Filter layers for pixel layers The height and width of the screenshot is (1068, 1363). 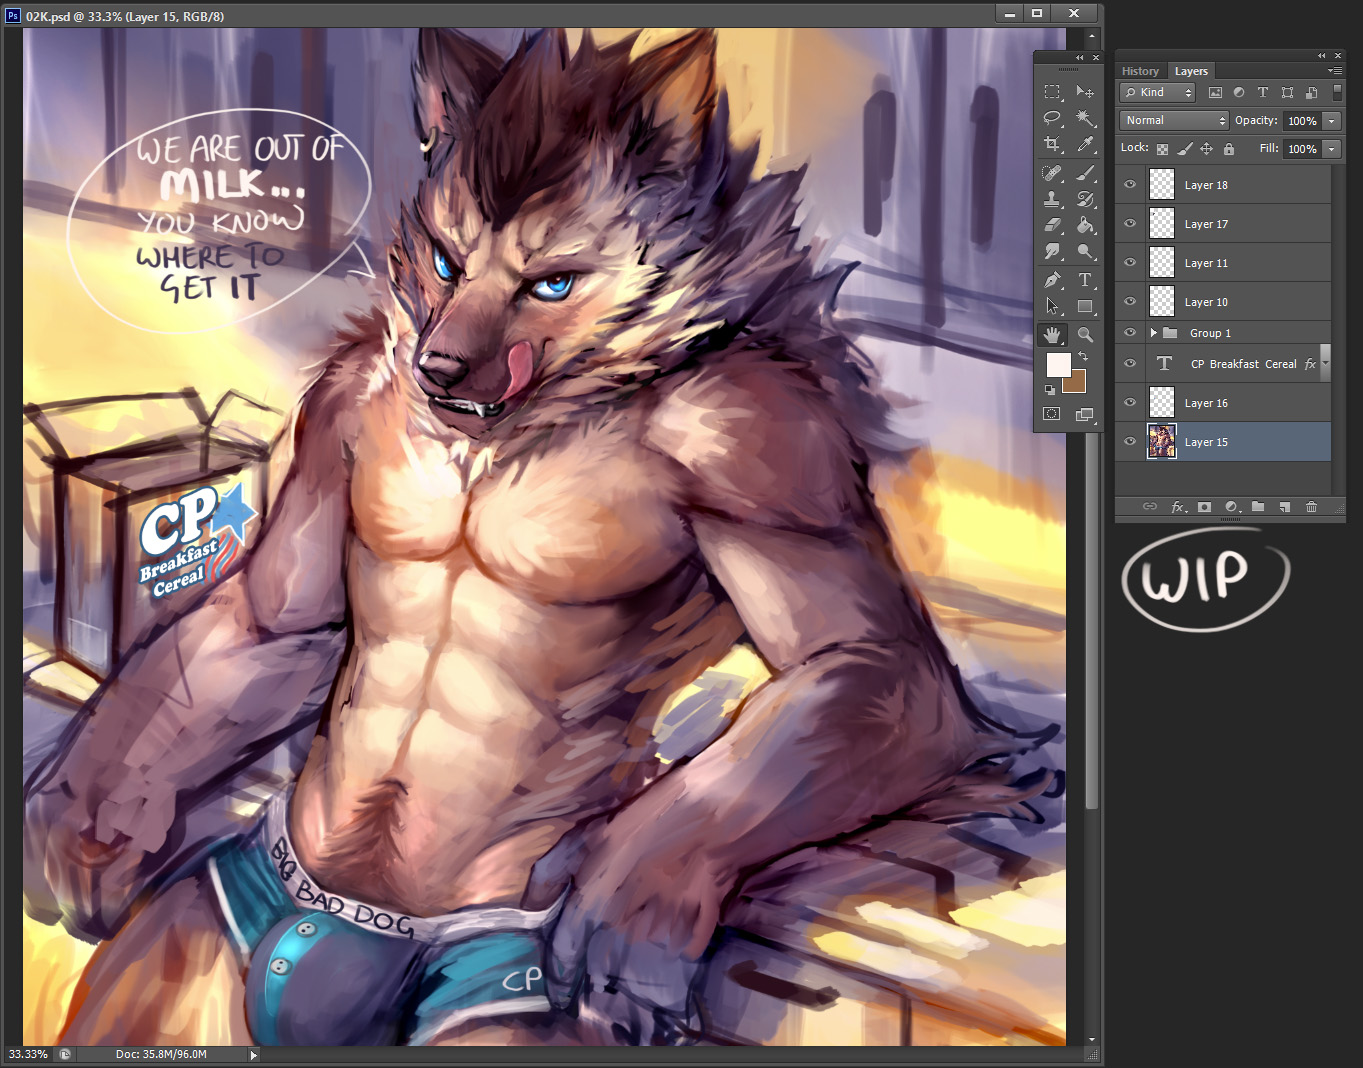point(1215,92)
